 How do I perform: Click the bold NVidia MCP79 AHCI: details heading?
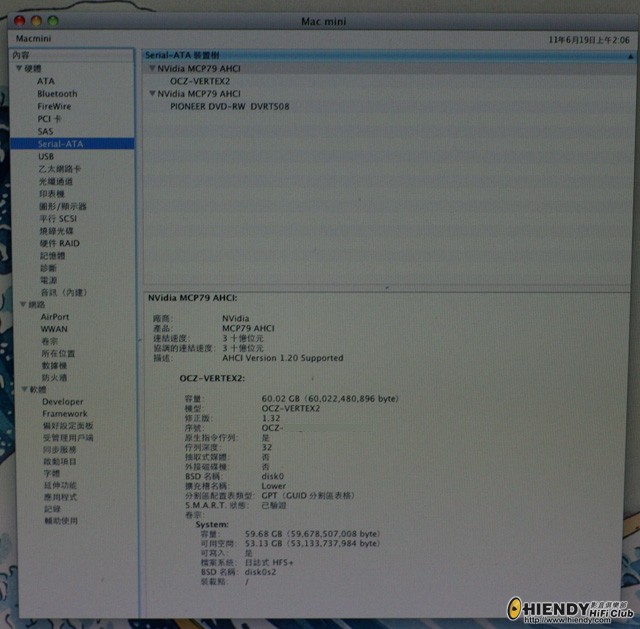193,298
